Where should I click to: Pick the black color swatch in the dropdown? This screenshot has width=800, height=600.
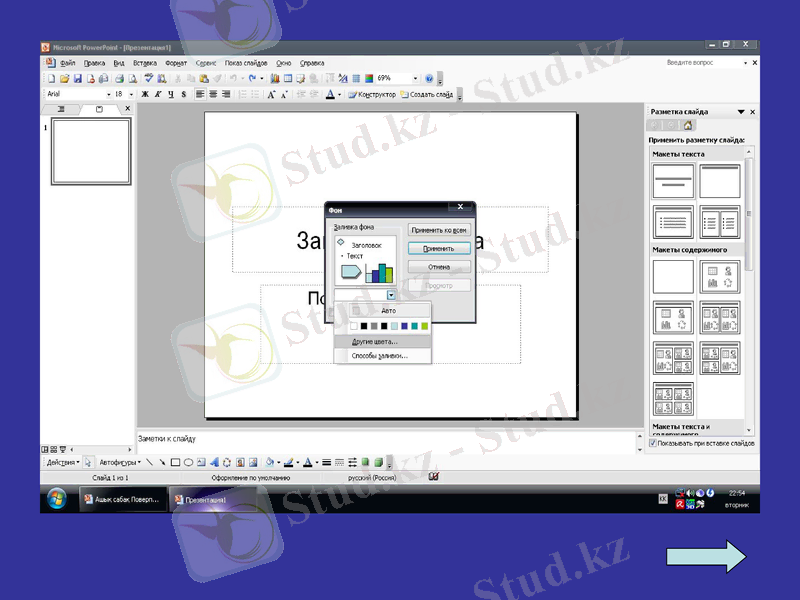pyautogui.click(x=363, y=326)
